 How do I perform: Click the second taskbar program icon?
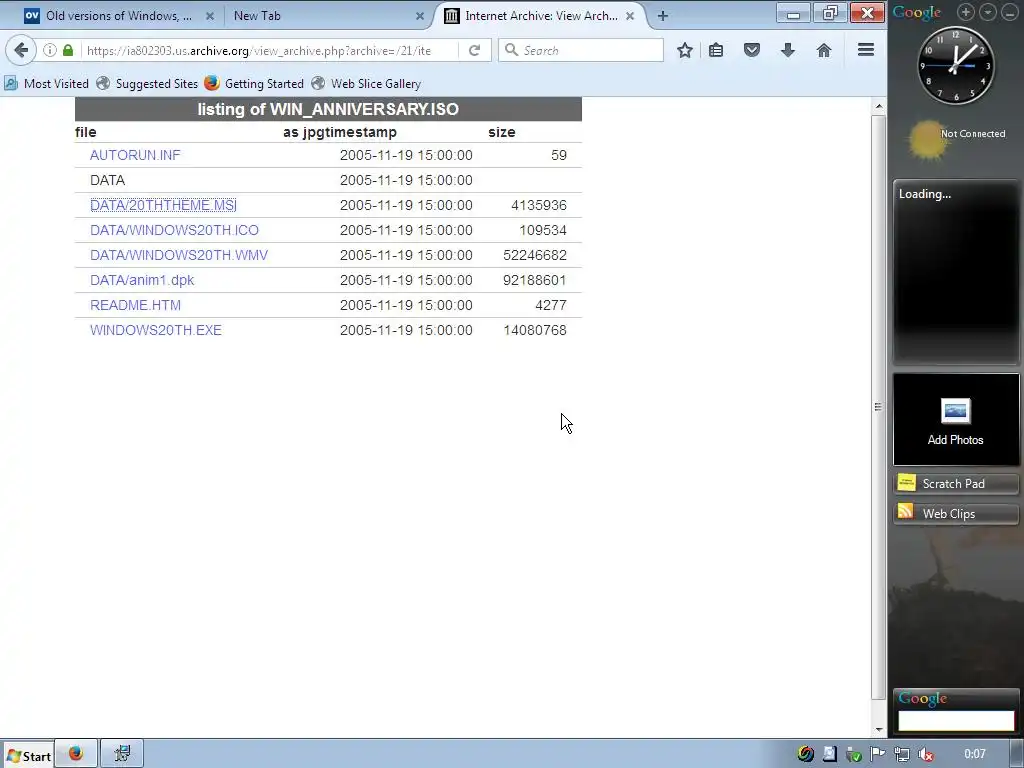pyautogui.click(x=121, y=754)
